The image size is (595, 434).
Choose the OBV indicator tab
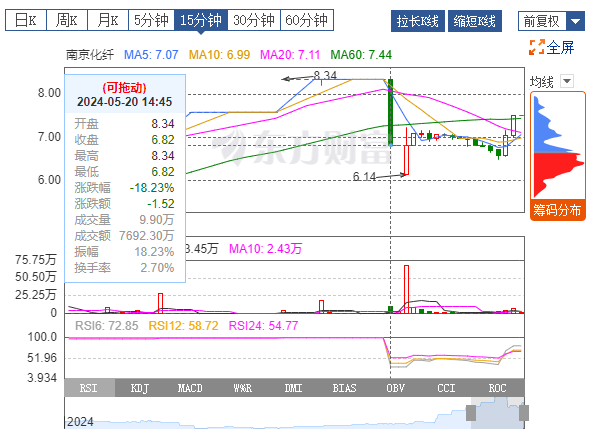(x=395, y=388)
